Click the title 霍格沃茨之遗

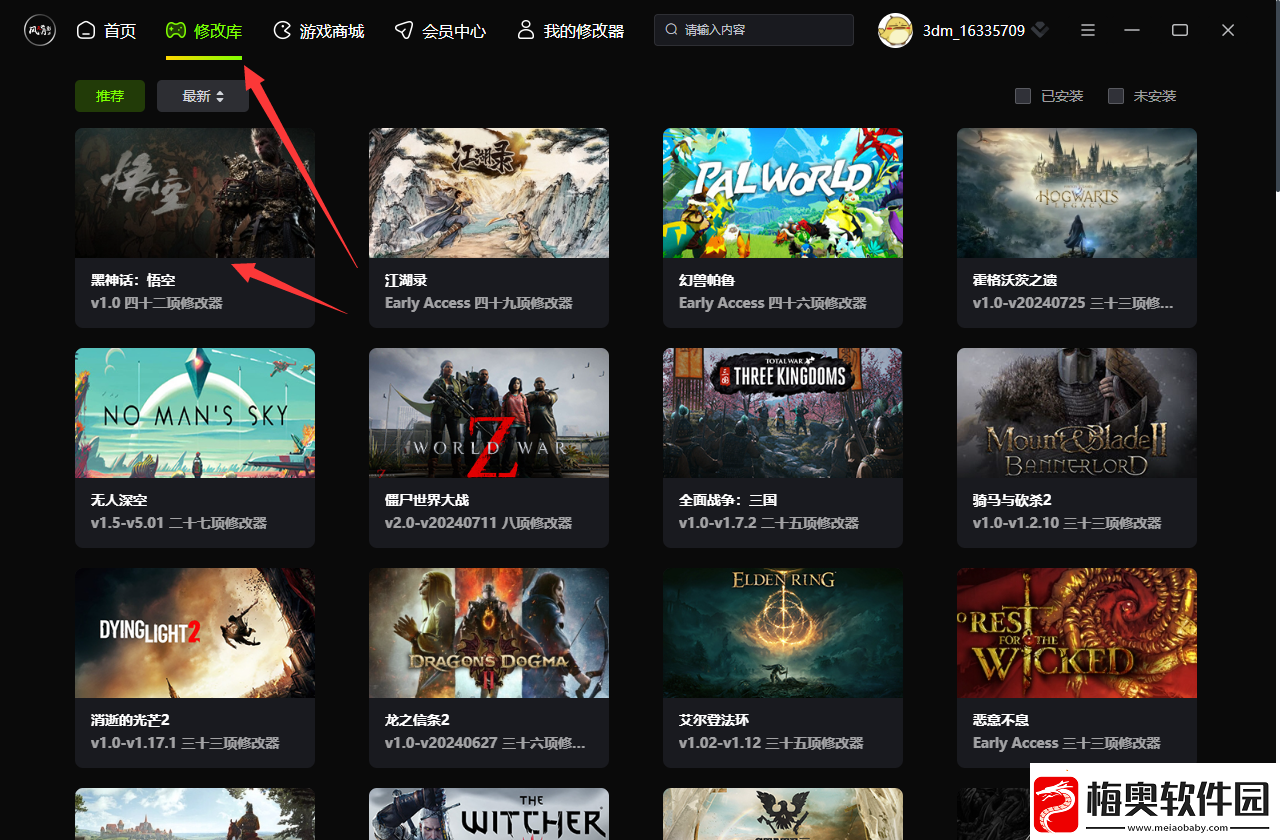[1015, 280]
